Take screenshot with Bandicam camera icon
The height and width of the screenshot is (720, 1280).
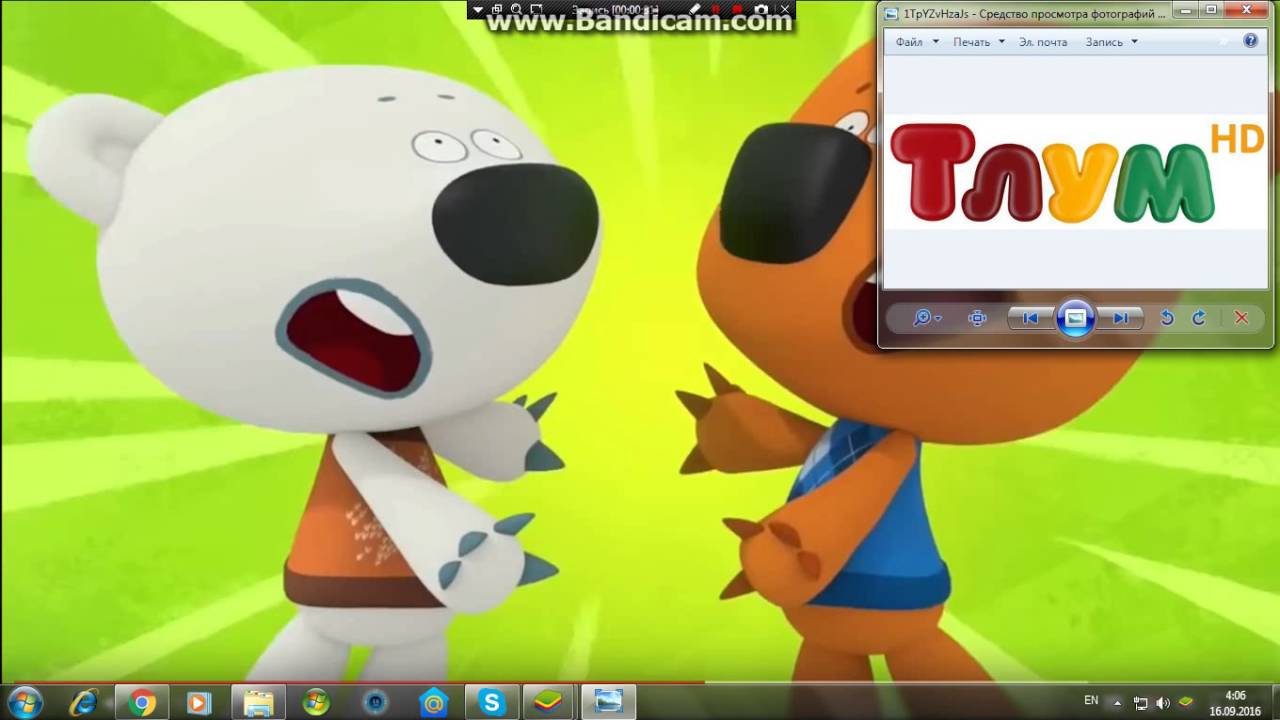click(x=762, y=10)
